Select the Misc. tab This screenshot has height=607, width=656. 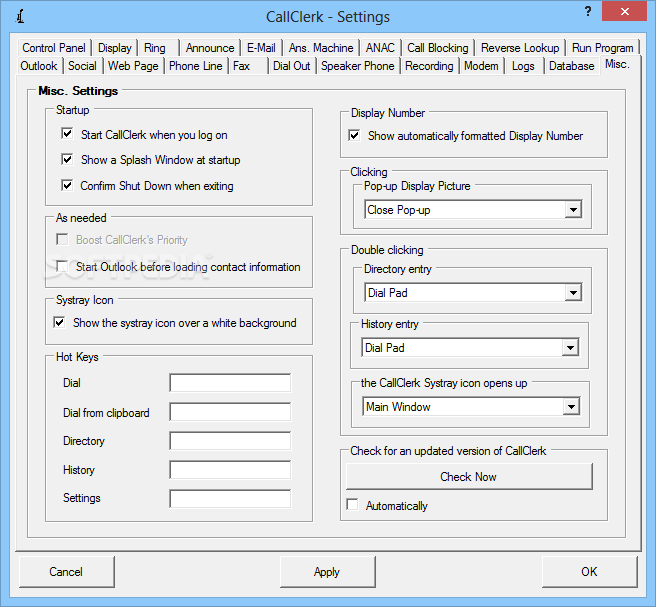(x=618, y=64)
